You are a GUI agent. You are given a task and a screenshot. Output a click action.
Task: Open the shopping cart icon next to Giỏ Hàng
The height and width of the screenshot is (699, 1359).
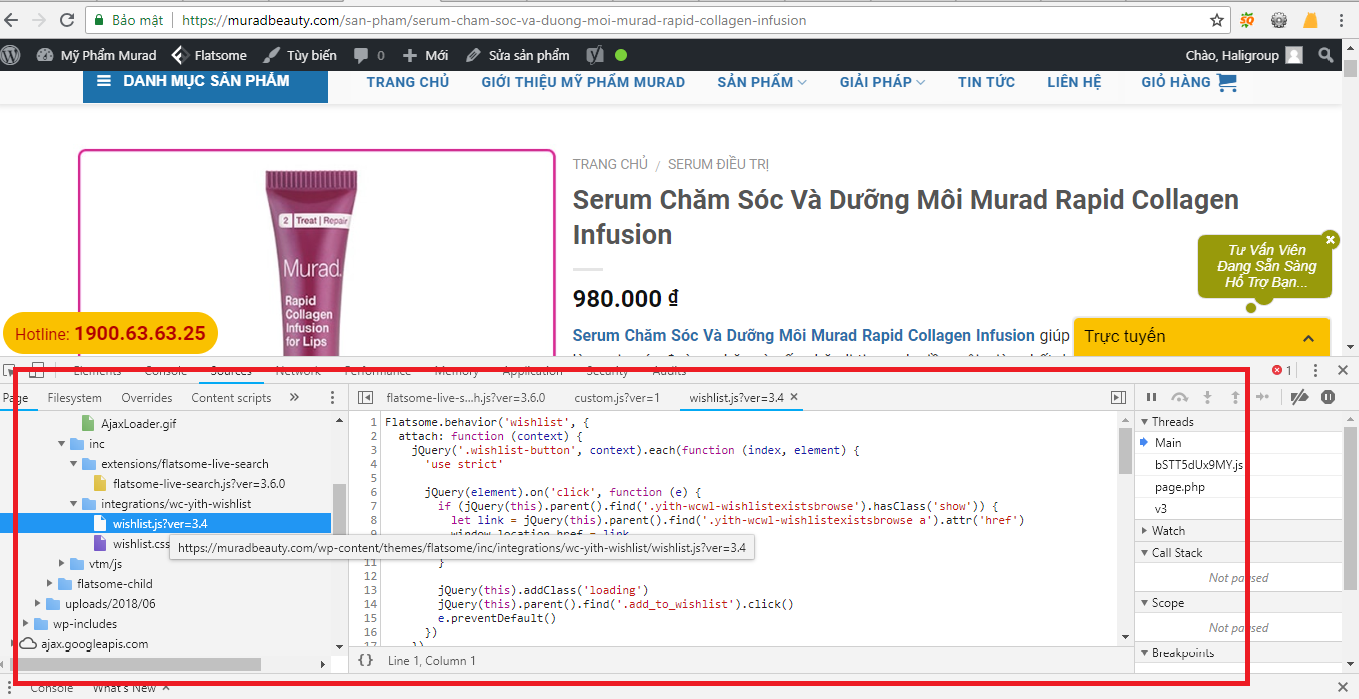tap(1227, 83)
